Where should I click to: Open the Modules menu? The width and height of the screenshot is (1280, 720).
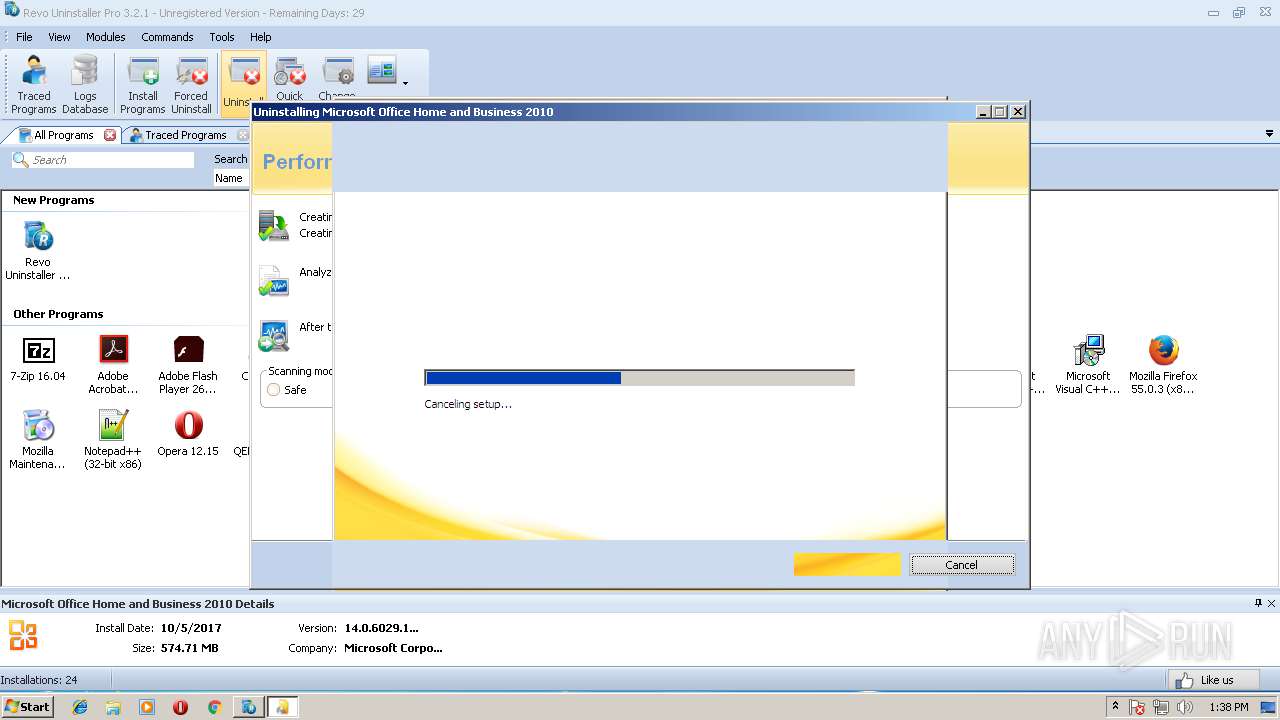click(105, 37)
